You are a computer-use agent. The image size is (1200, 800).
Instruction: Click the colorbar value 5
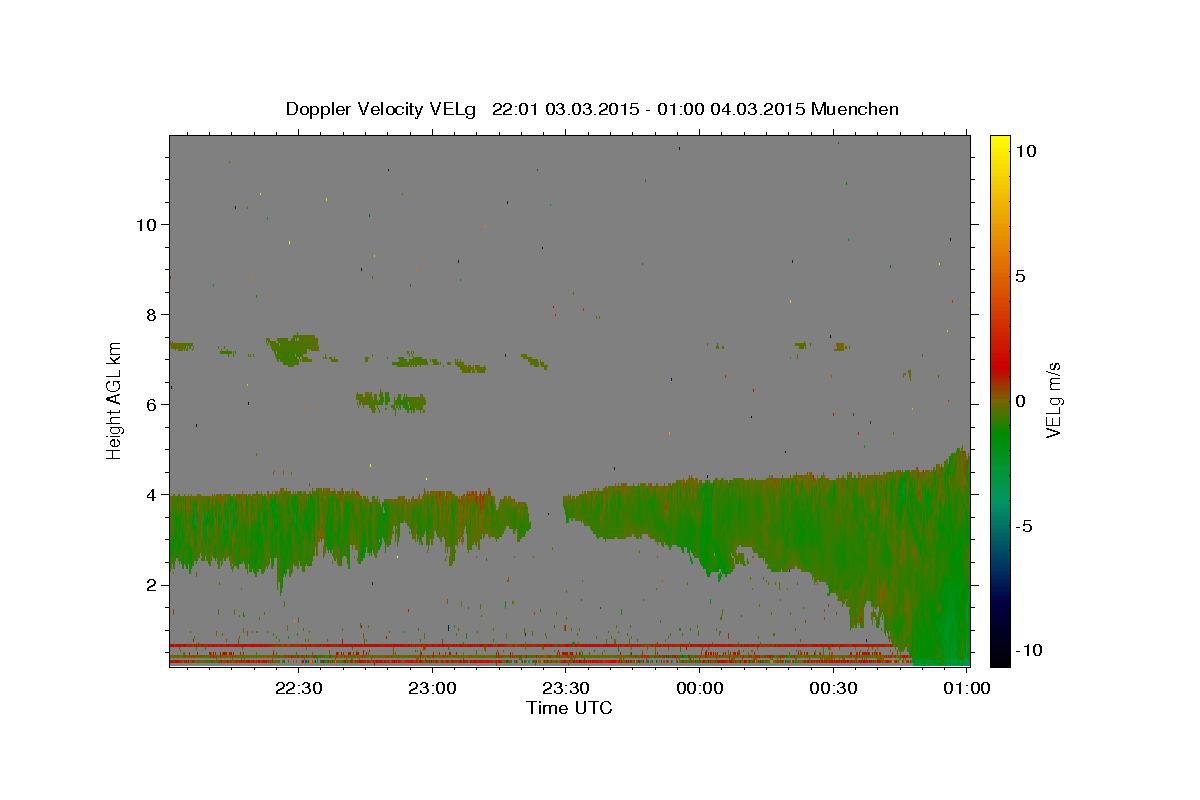(1020, 276)
